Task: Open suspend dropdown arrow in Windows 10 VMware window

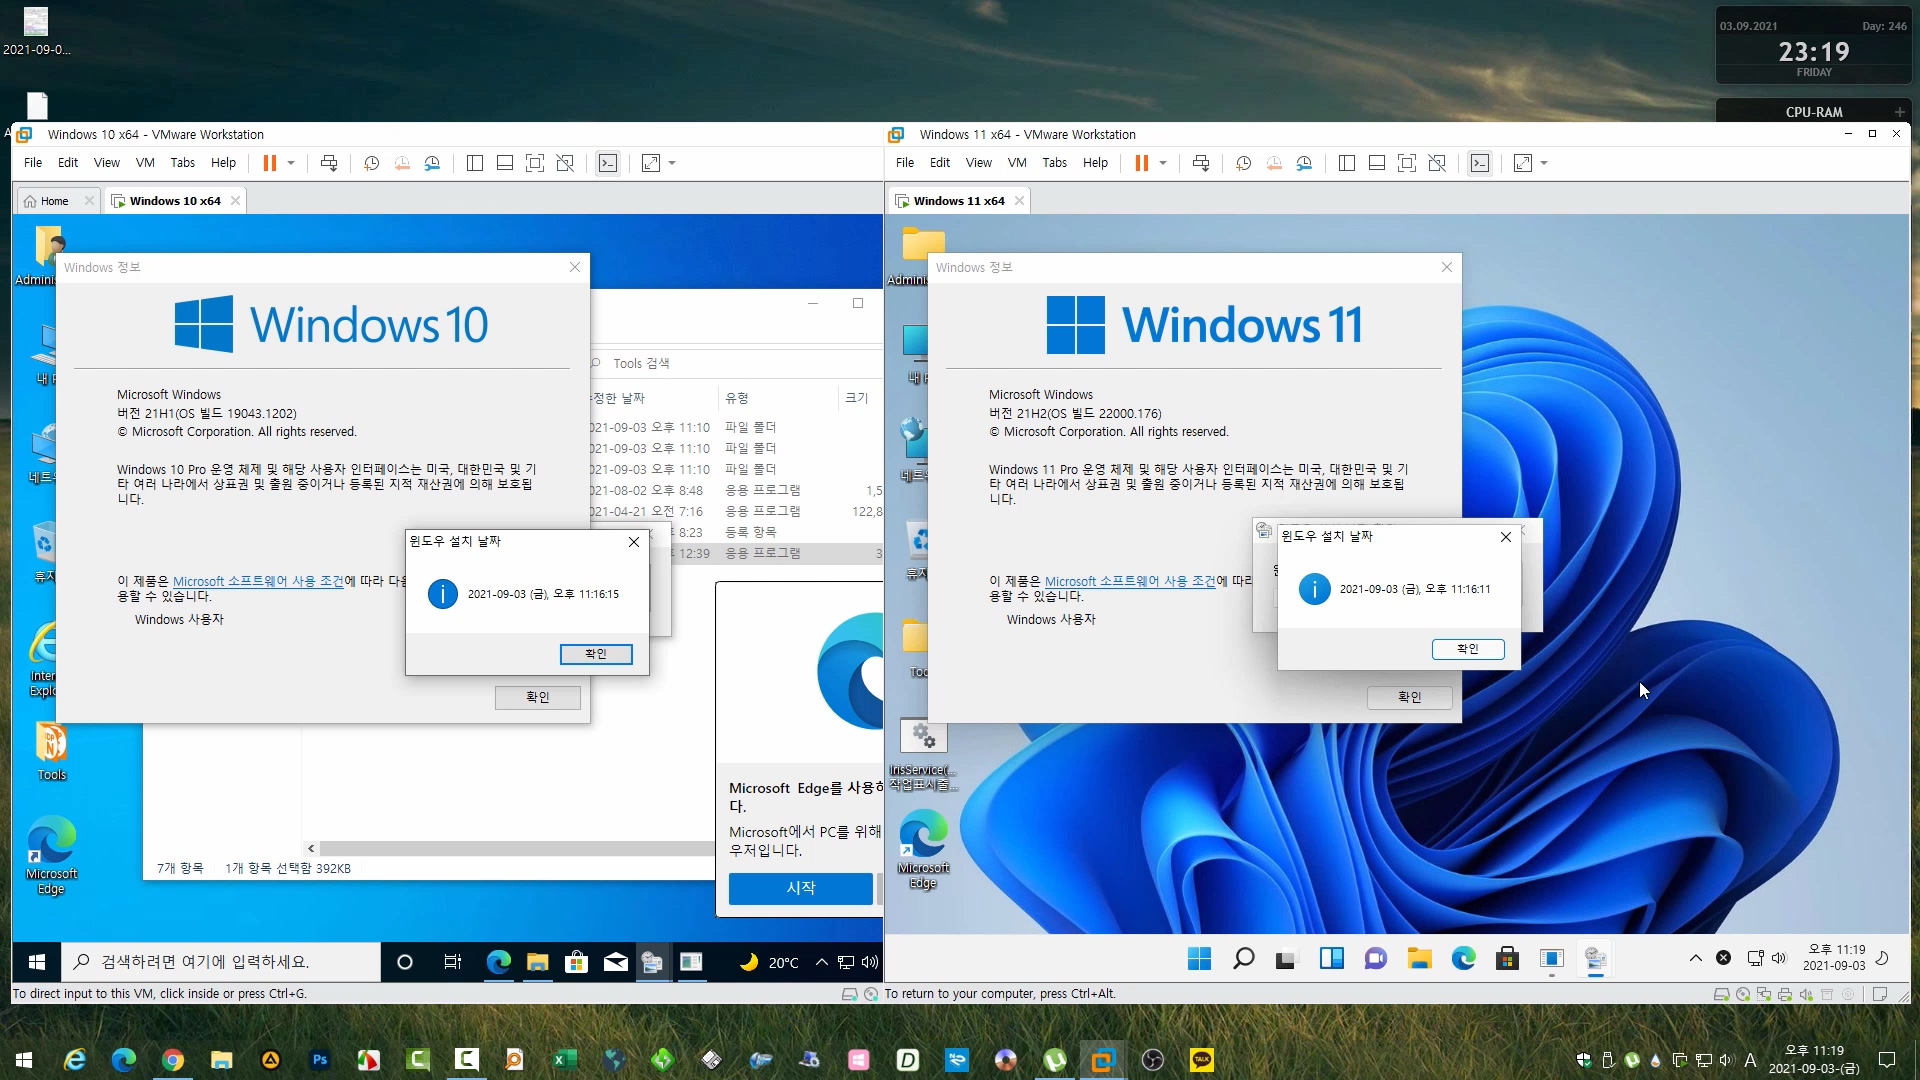Action: (291, 163)
